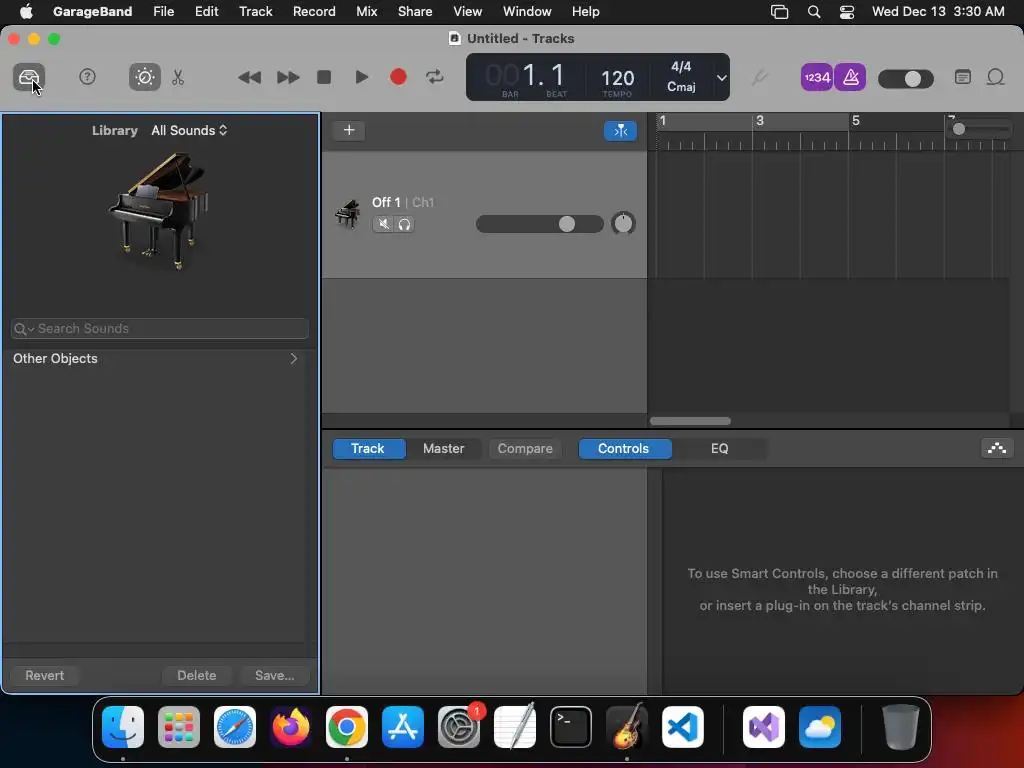1024x768 pixels.
Task: Open Visual Studio Code from the Dock
Action: click(x=682, y=727)
